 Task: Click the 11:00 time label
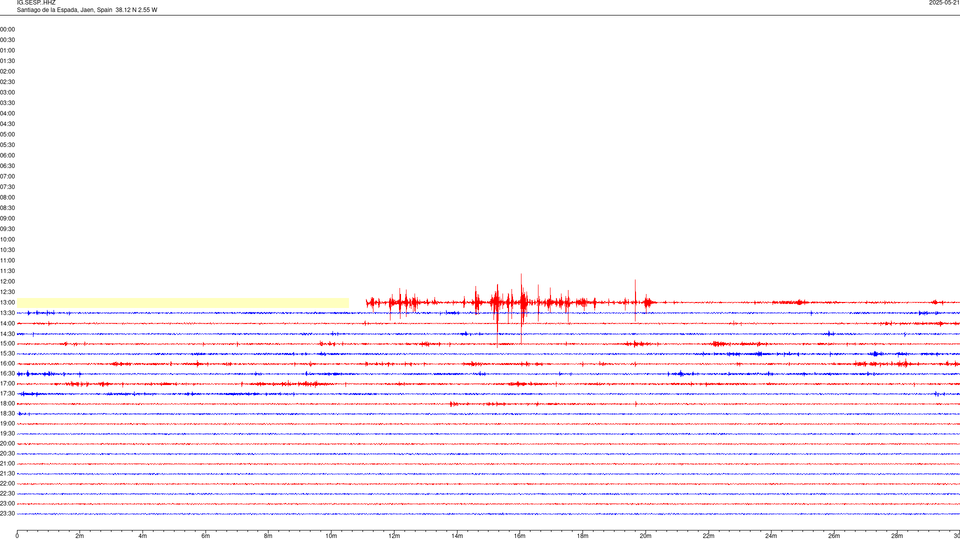(7, 260)
